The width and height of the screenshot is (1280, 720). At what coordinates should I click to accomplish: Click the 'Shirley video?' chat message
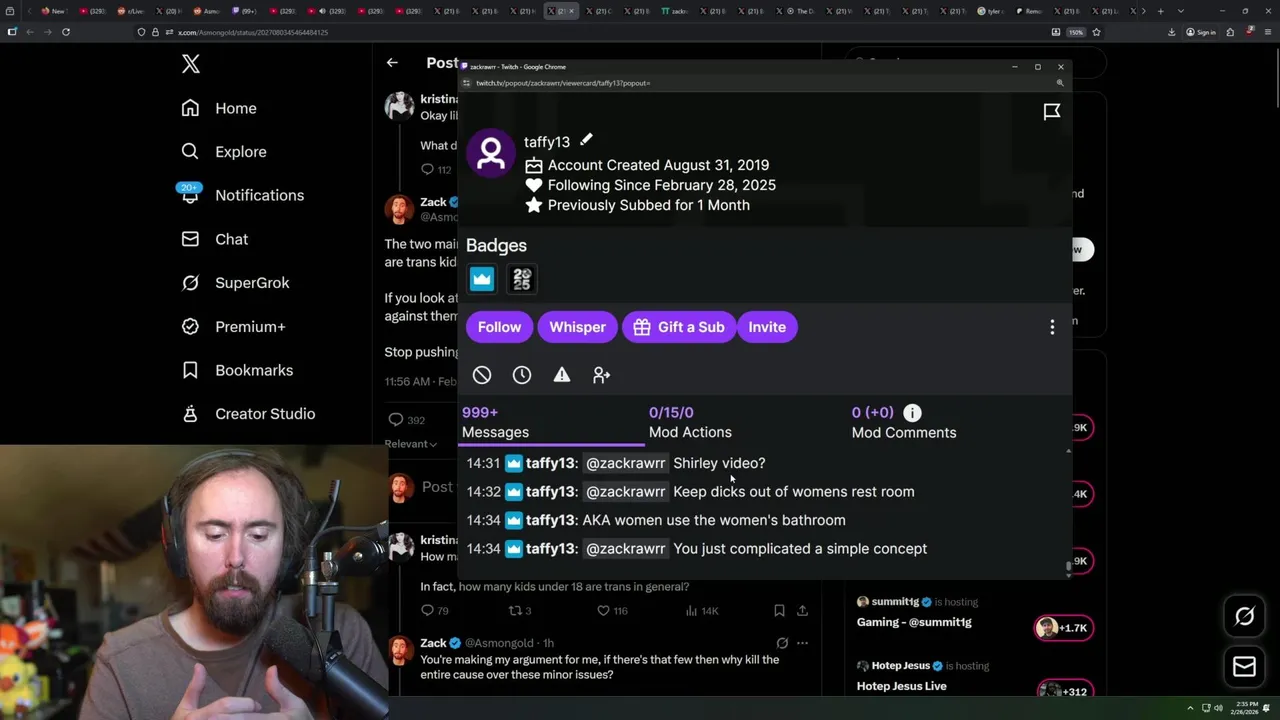(719, 463)
